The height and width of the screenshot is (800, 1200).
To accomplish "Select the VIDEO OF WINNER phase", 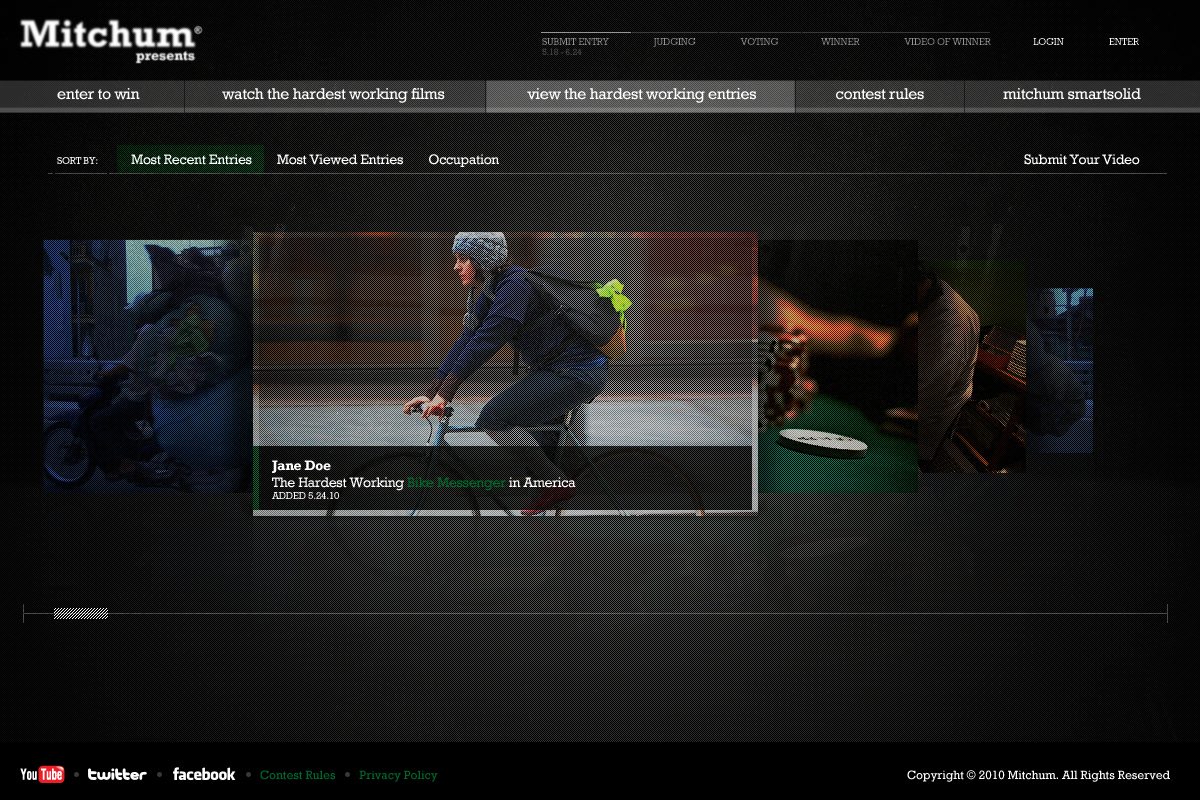I will [947, 42].
